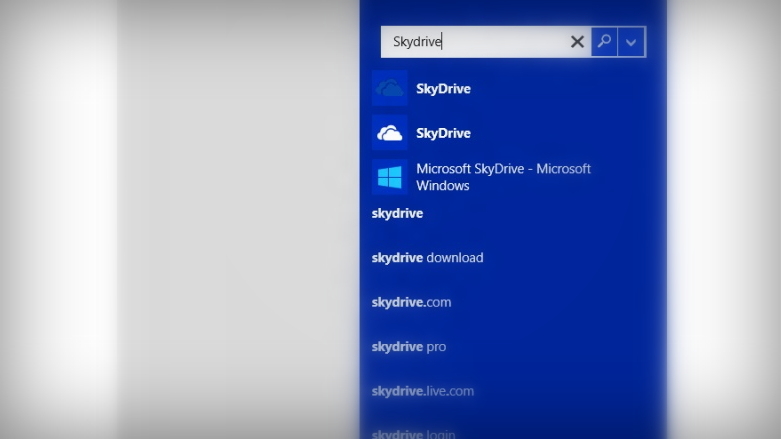Select the 'skydrive pro' suggestion
This screenshot has width=781, height=439.
408,346
